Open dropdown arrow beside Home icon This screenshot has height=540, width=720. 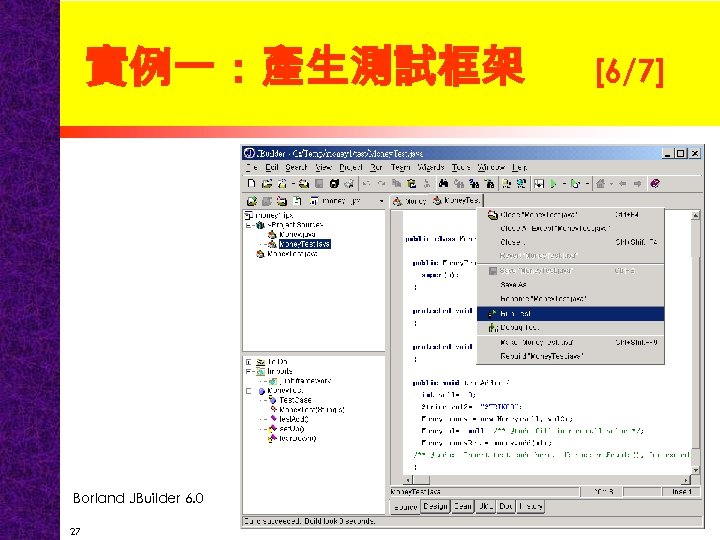(611, 184)
